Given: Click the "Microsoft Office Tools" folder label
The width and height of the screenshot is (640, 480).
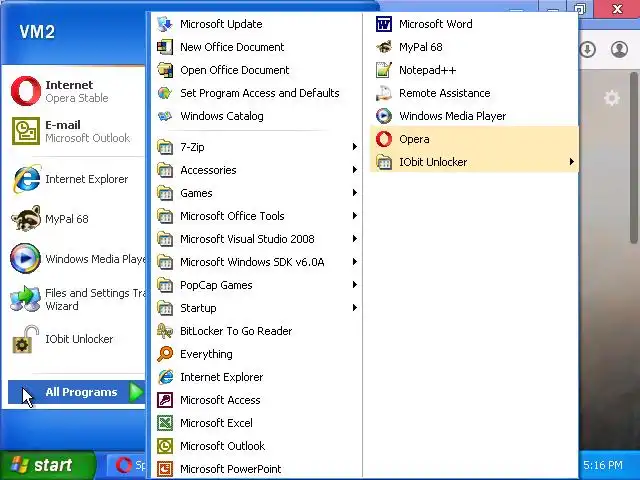Looking at the screenshot, I should coord(232,216).
